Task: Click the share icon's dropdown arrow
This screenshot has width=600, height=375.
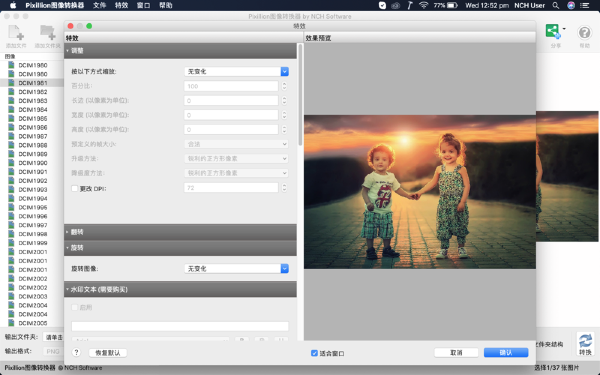Action: [x=564, y=29]
